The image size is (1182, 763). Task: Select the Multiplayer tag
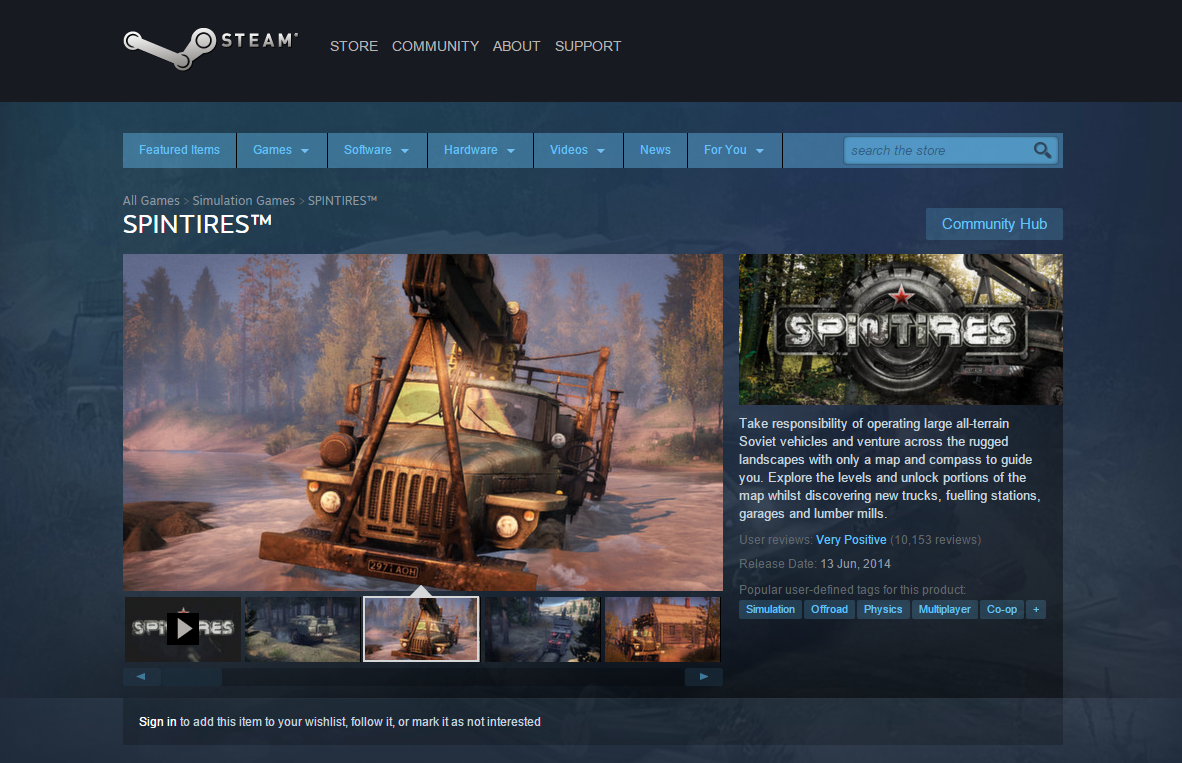[x=945, y=609]
